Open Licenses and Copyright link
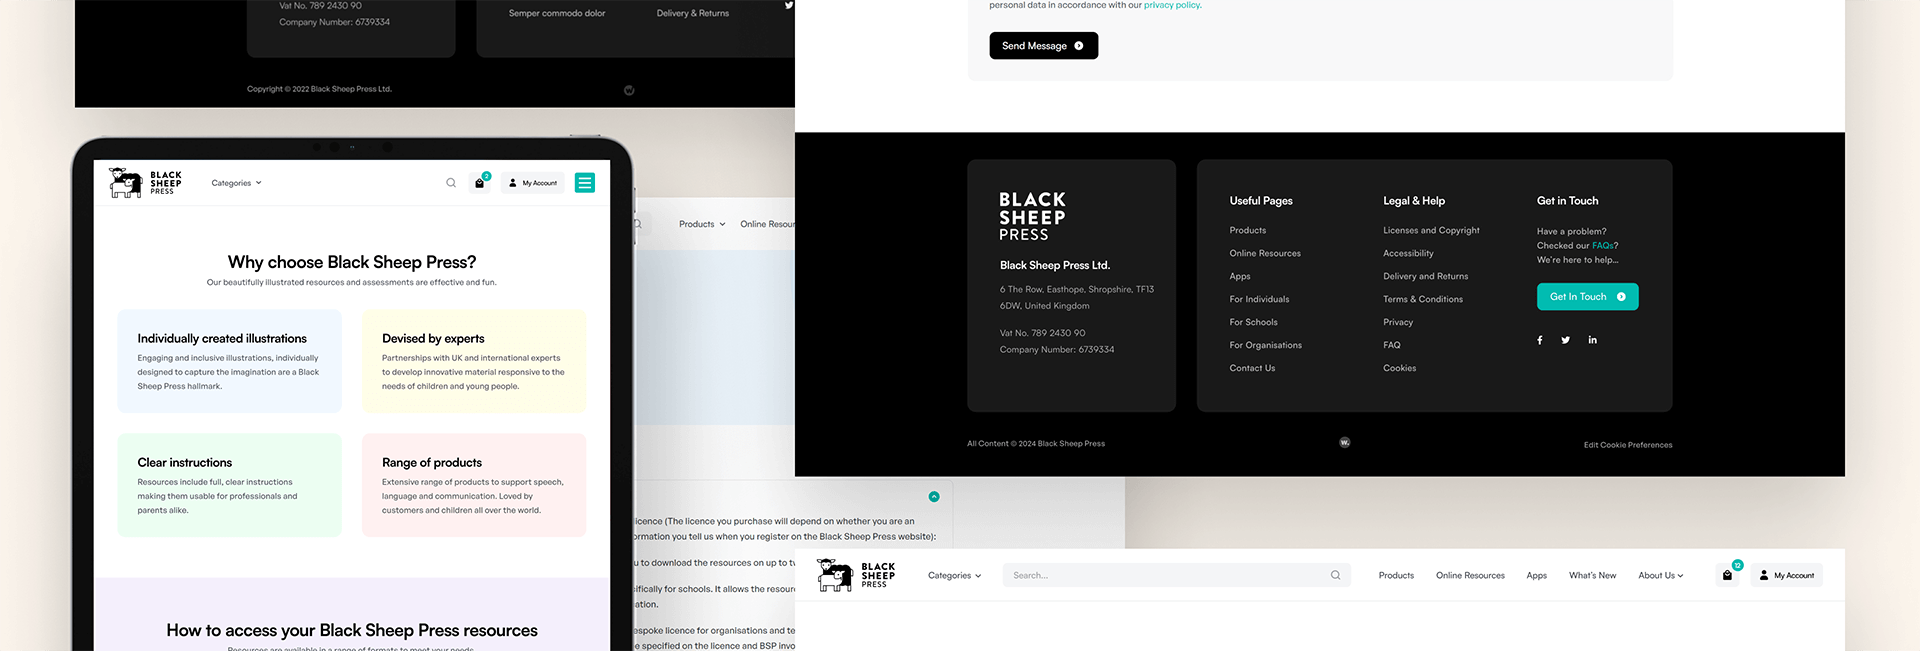The image size is (1920, 651). coord(1431,230)
